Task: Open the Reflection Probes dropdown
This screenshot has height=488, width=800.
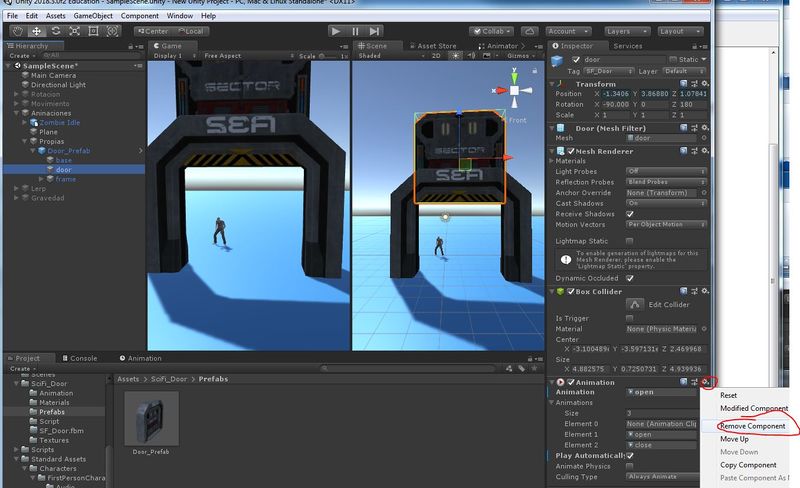Action: tap(666, 182)
